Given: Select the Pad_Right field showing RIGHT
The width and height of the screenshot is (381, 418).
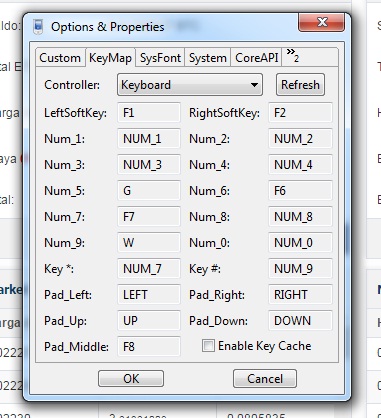Looking at the screenshot, I should [x=300, y=295].
